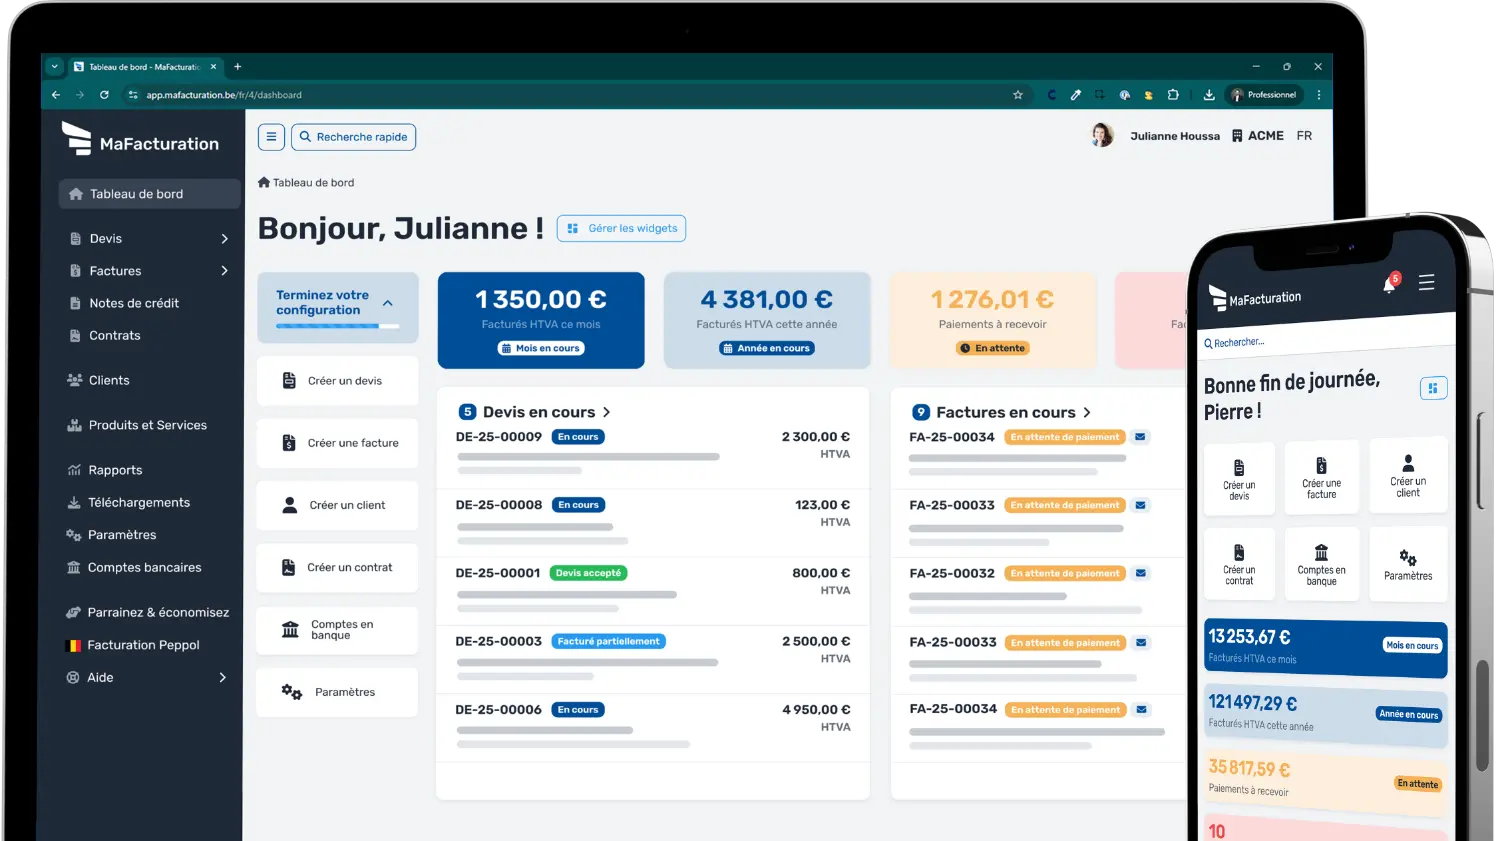1500x841 pixels.
Task: Click the Recherche rapide search box
Action: coord(353,137)
